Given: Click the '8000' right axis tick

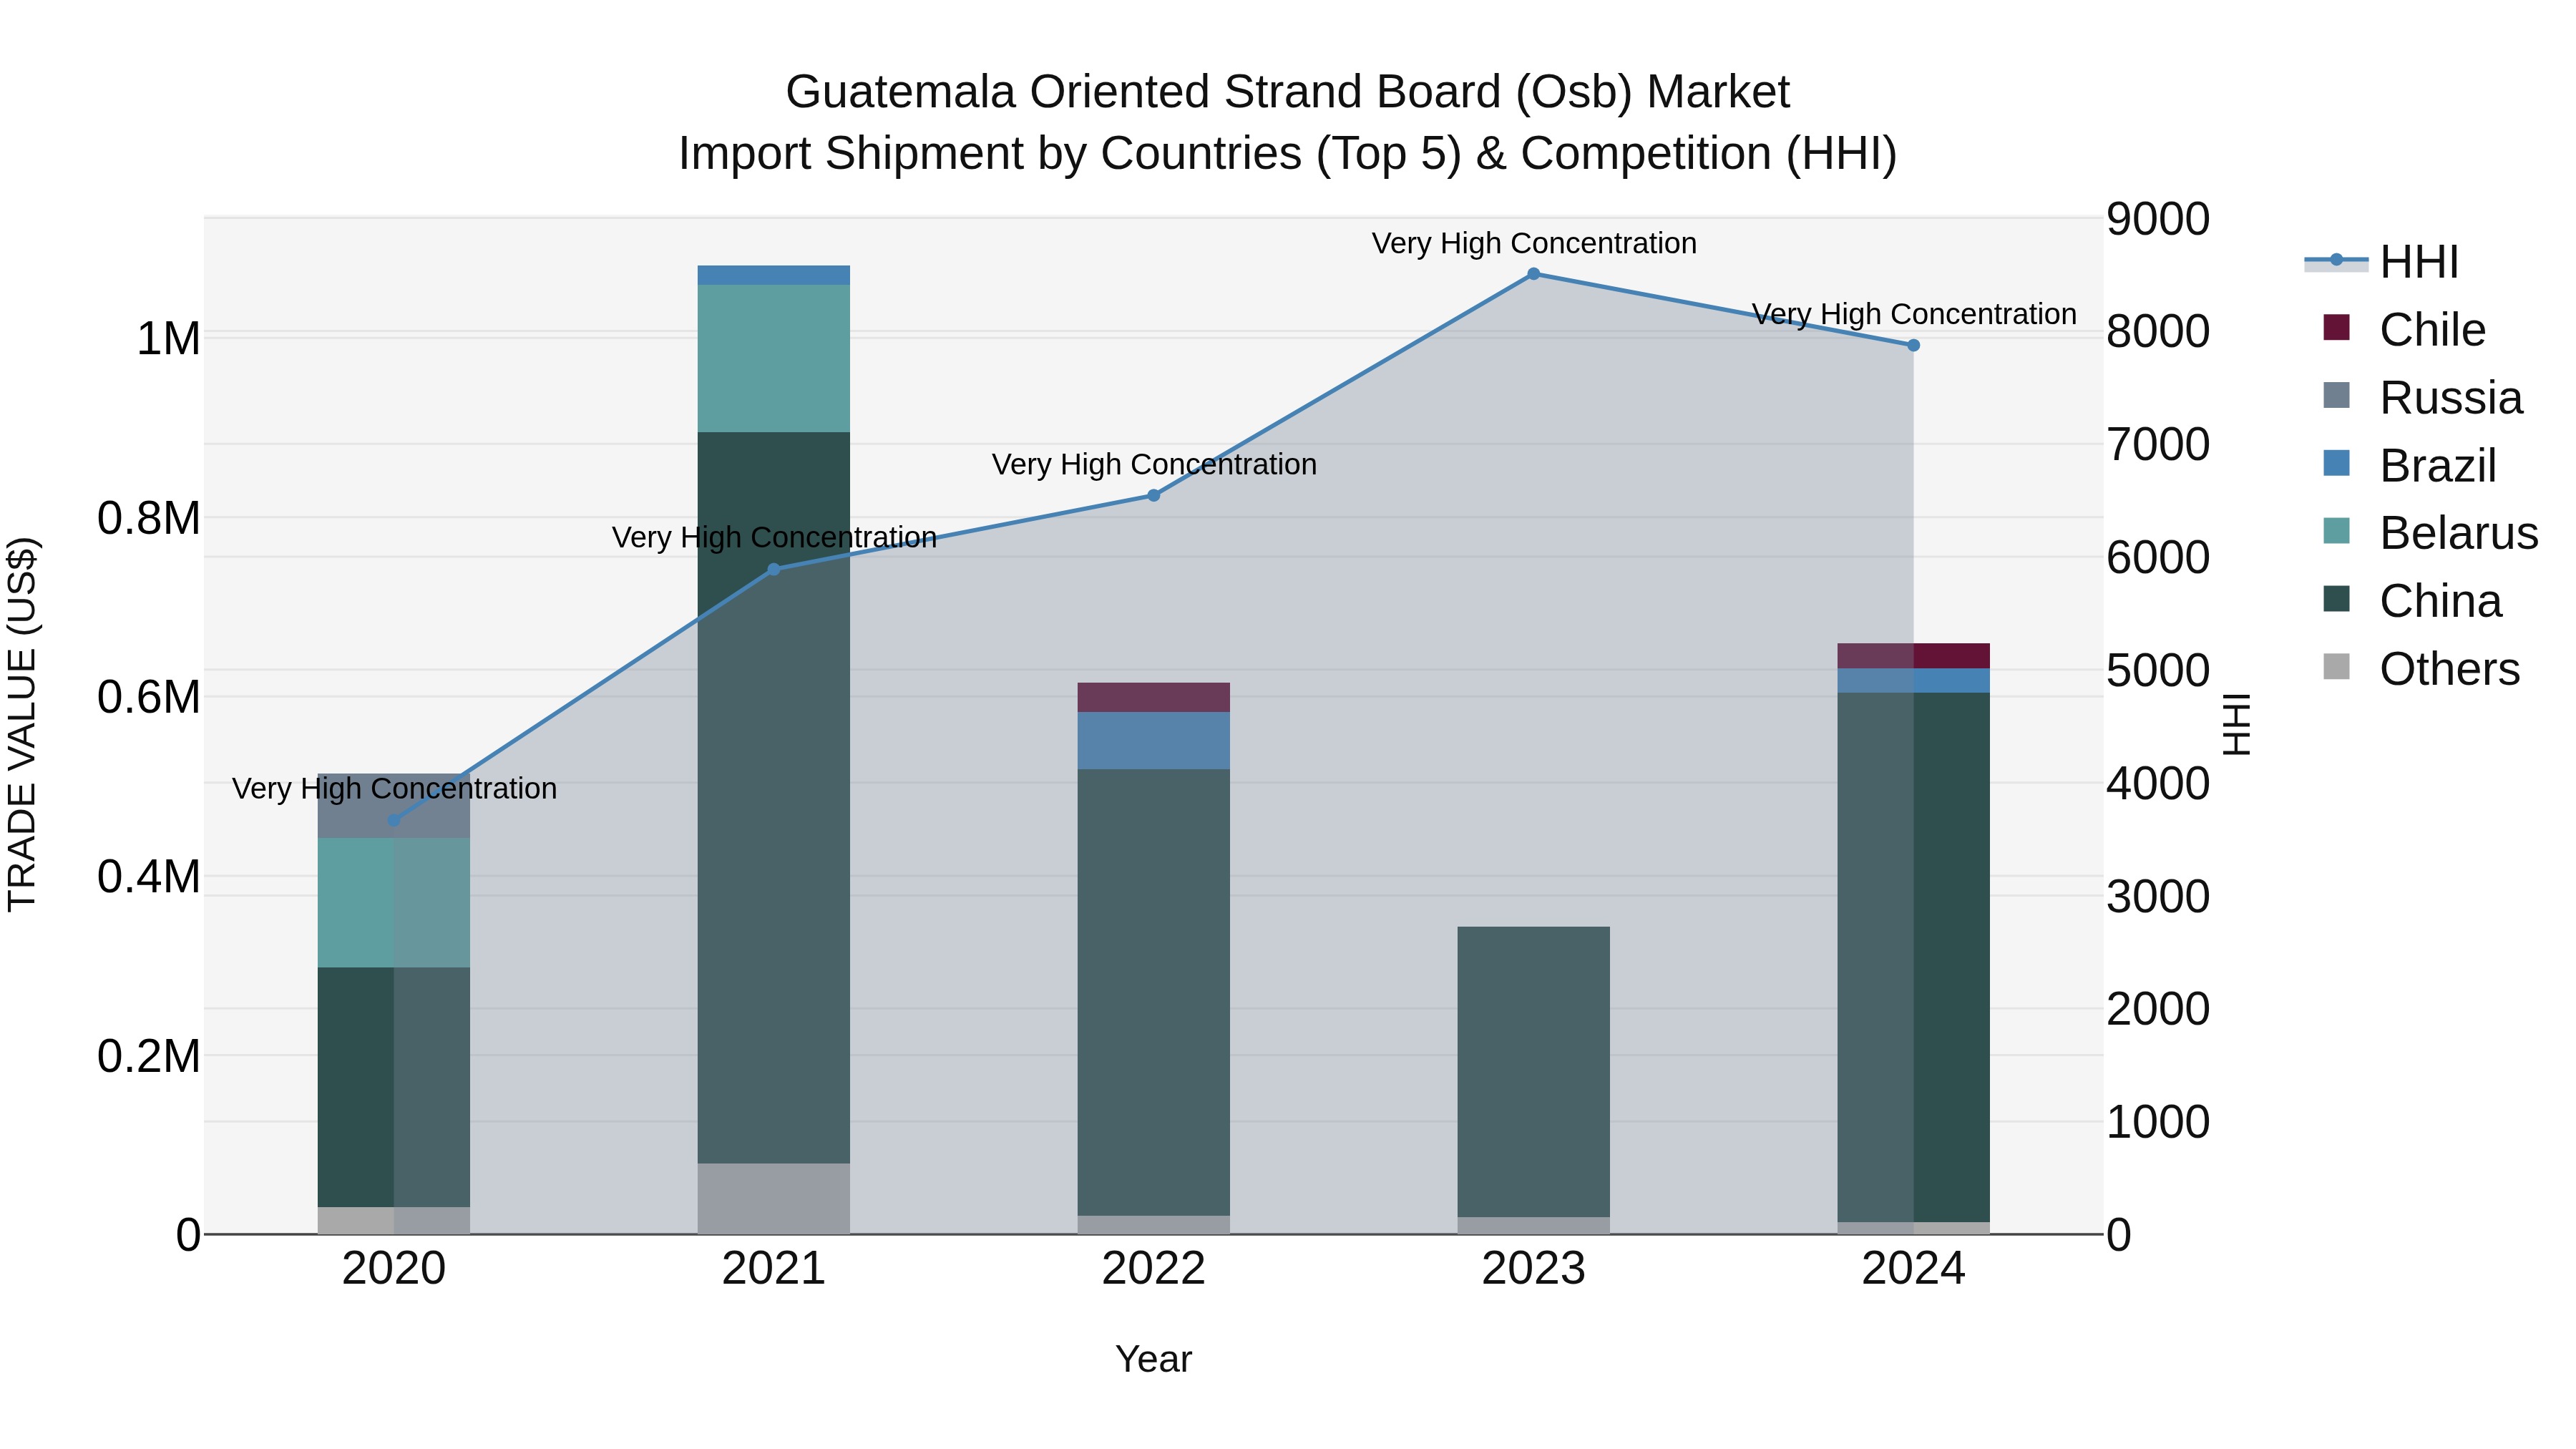Looking at the screenshot, I should pos(2158,331).
